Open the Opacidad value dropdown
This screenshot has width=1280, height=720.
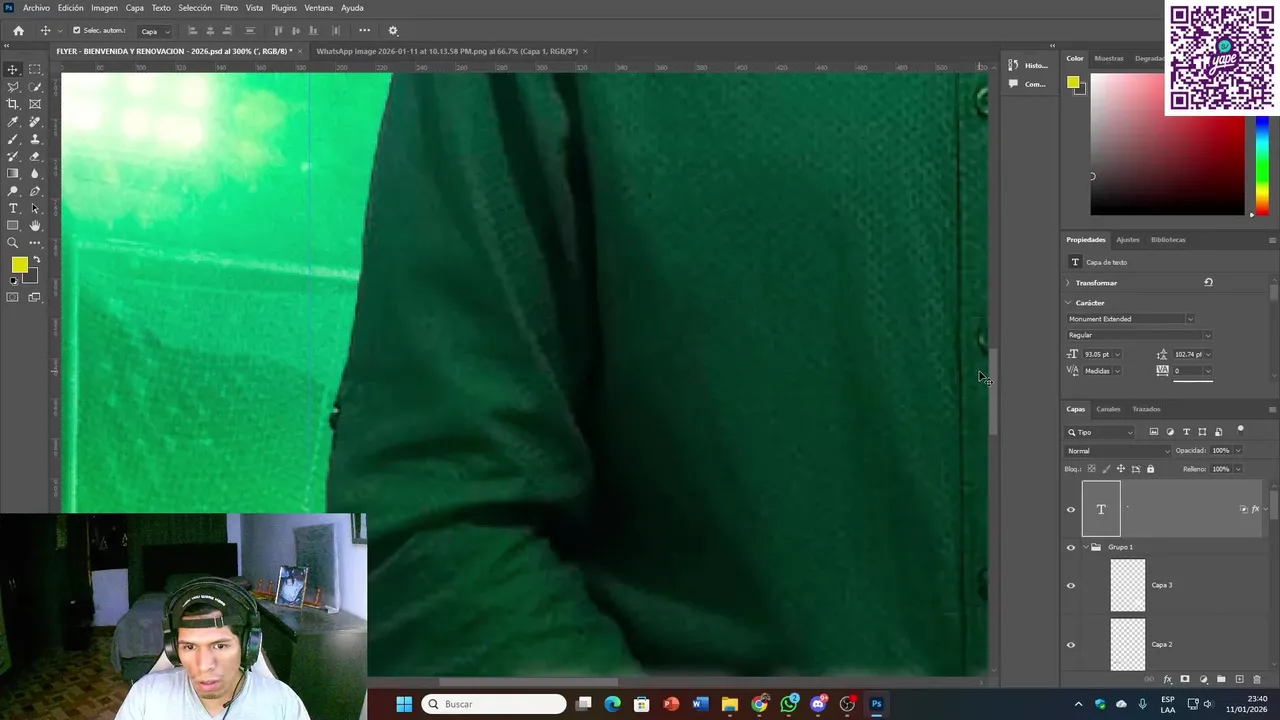point(1238,451)
